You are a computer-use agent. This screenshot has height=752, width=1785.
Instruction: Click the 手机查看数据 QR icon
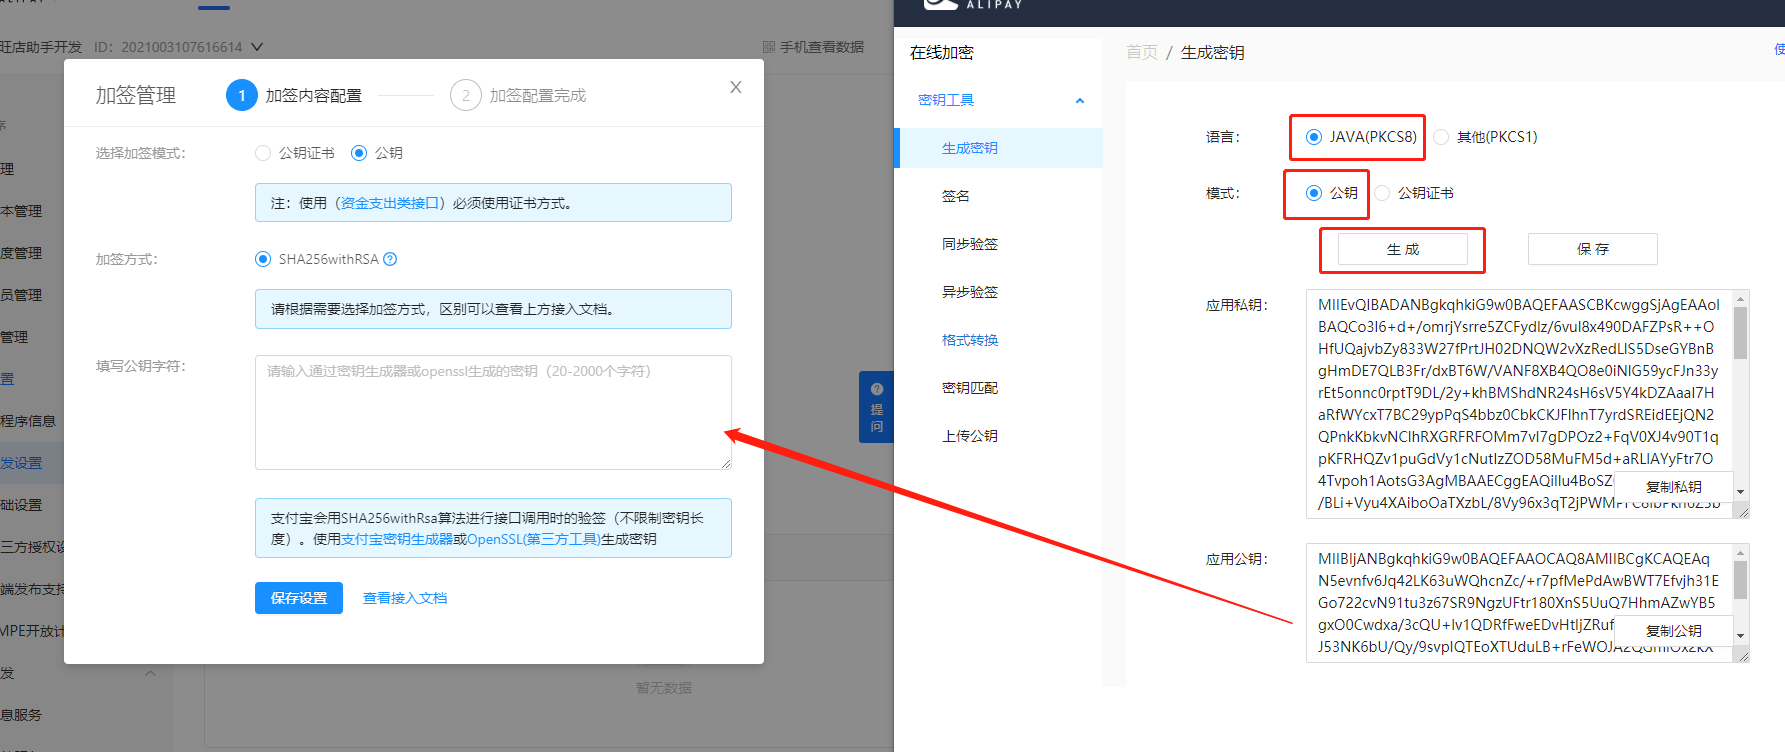coord(769,47)
